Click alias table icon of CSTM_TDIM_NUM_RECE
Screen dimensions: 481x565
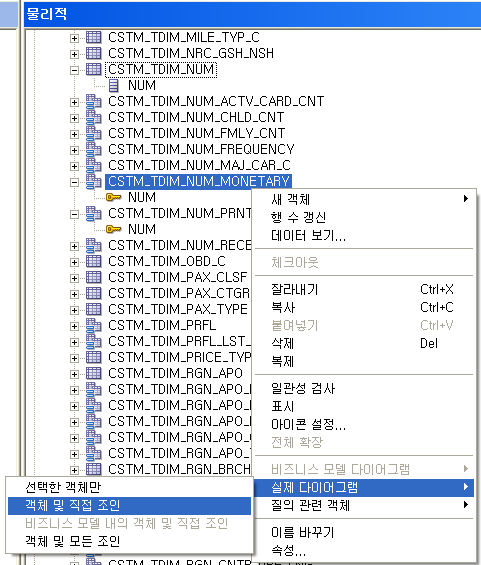pos(94,245)
